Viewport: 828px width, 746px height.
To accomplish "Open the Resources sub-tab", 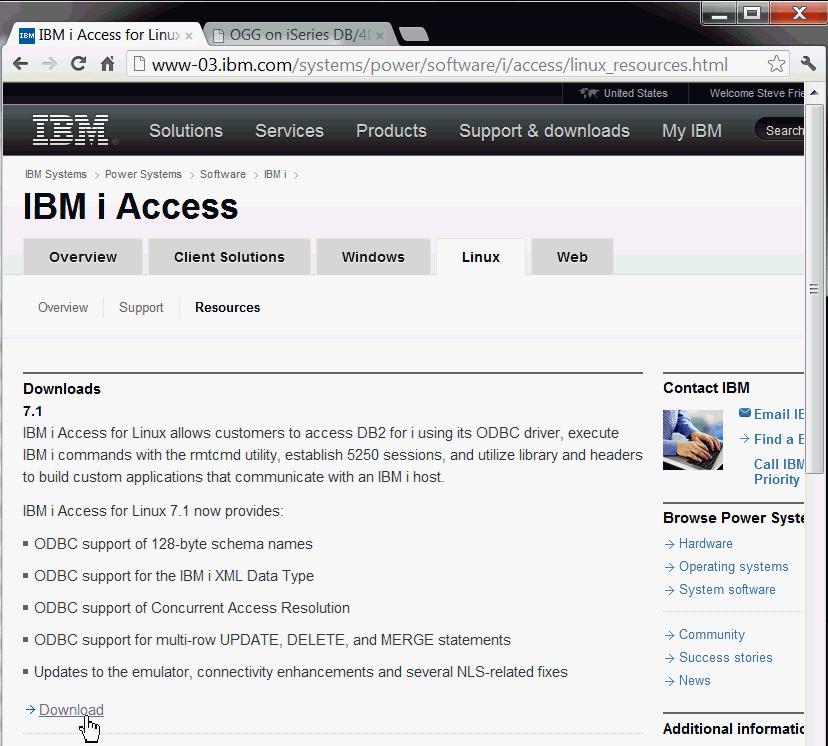I will (x=228, y=307).
